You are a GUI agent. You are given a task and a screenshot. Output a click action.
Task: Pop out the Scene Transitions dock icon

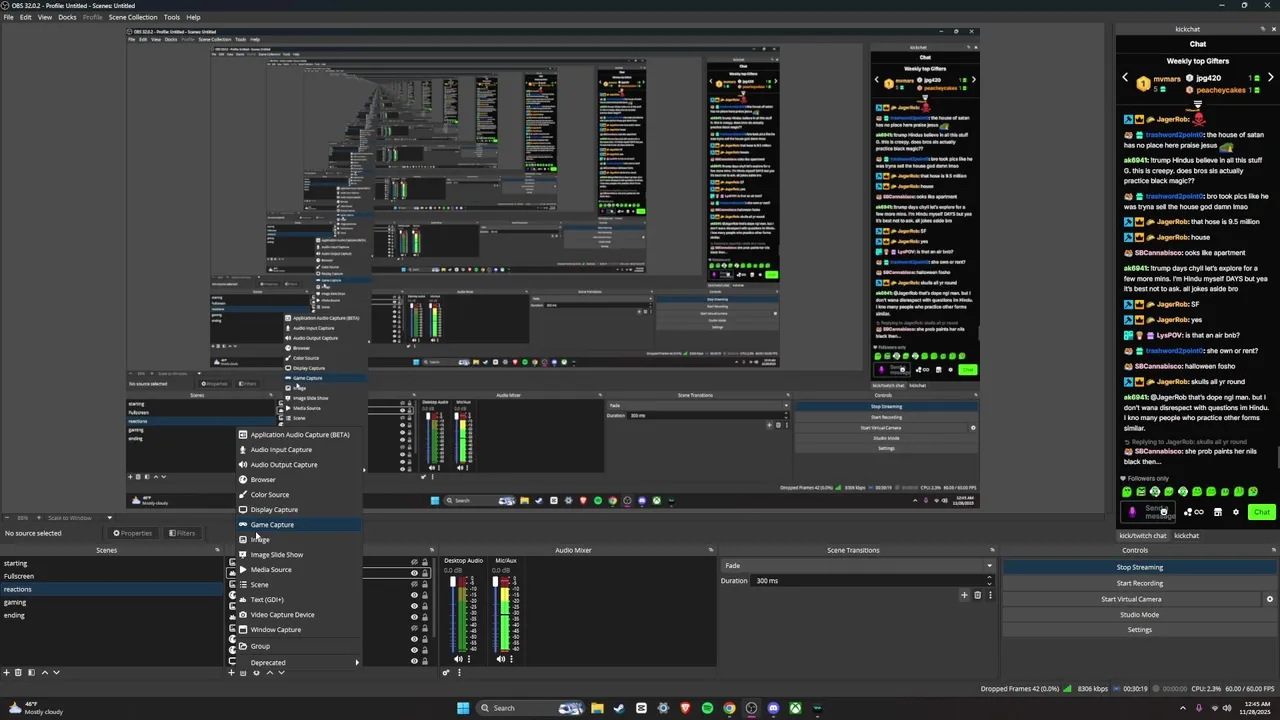[992, 550]
